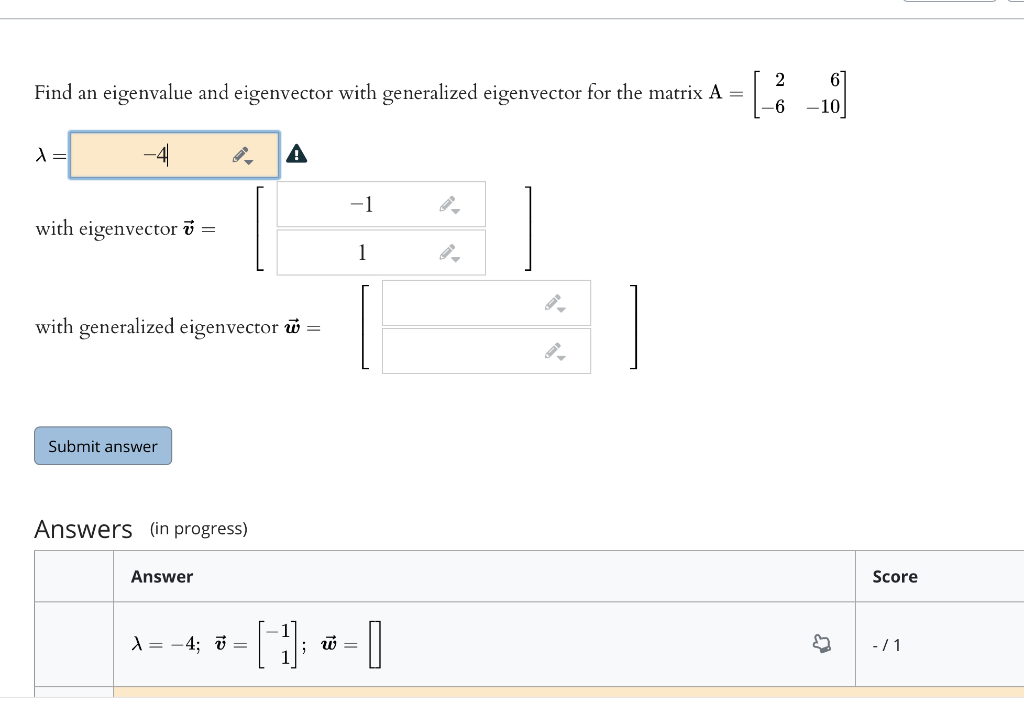1024x714 pixels.
Task: Click the Submit answer button
Action: pos(102,445)
